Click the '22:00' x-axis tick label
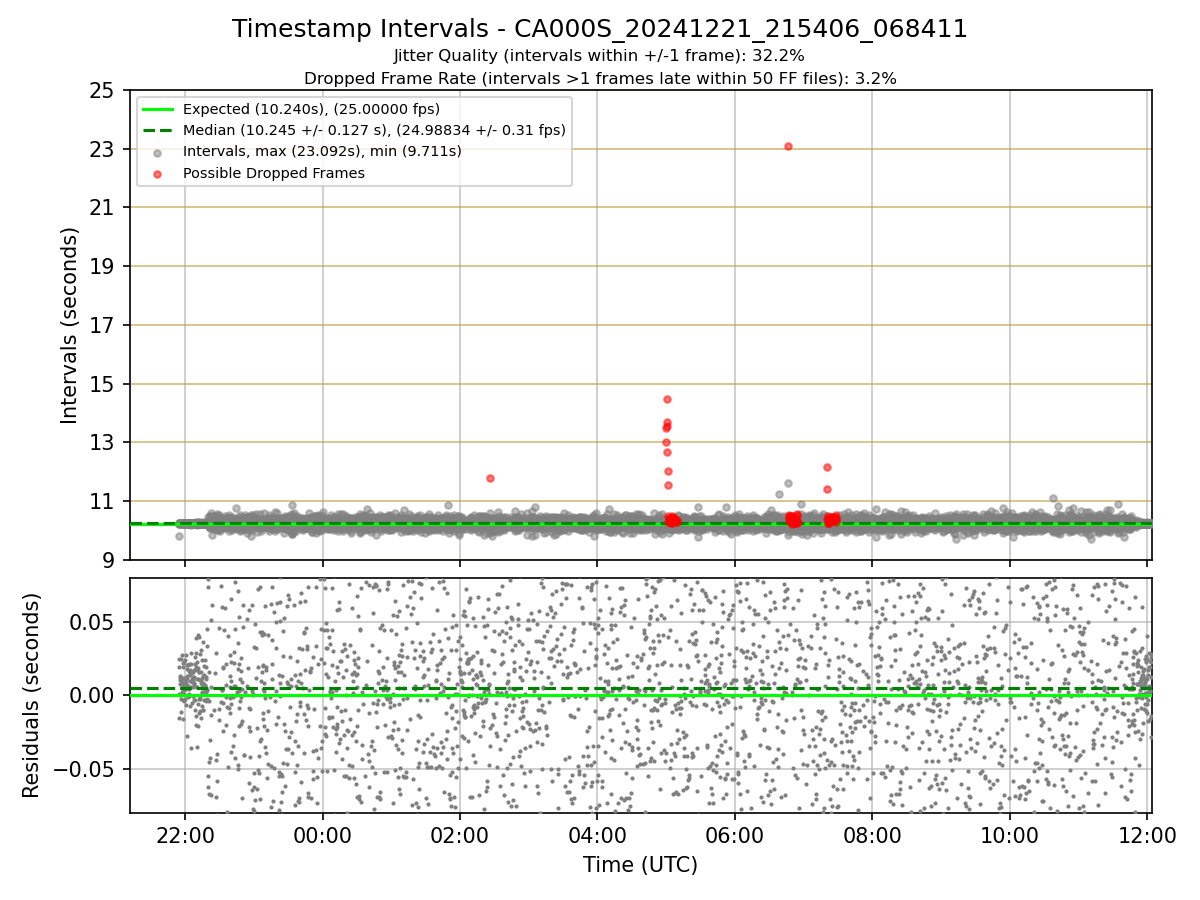This screenshot has width=1200, height=900. click(185, 834)
